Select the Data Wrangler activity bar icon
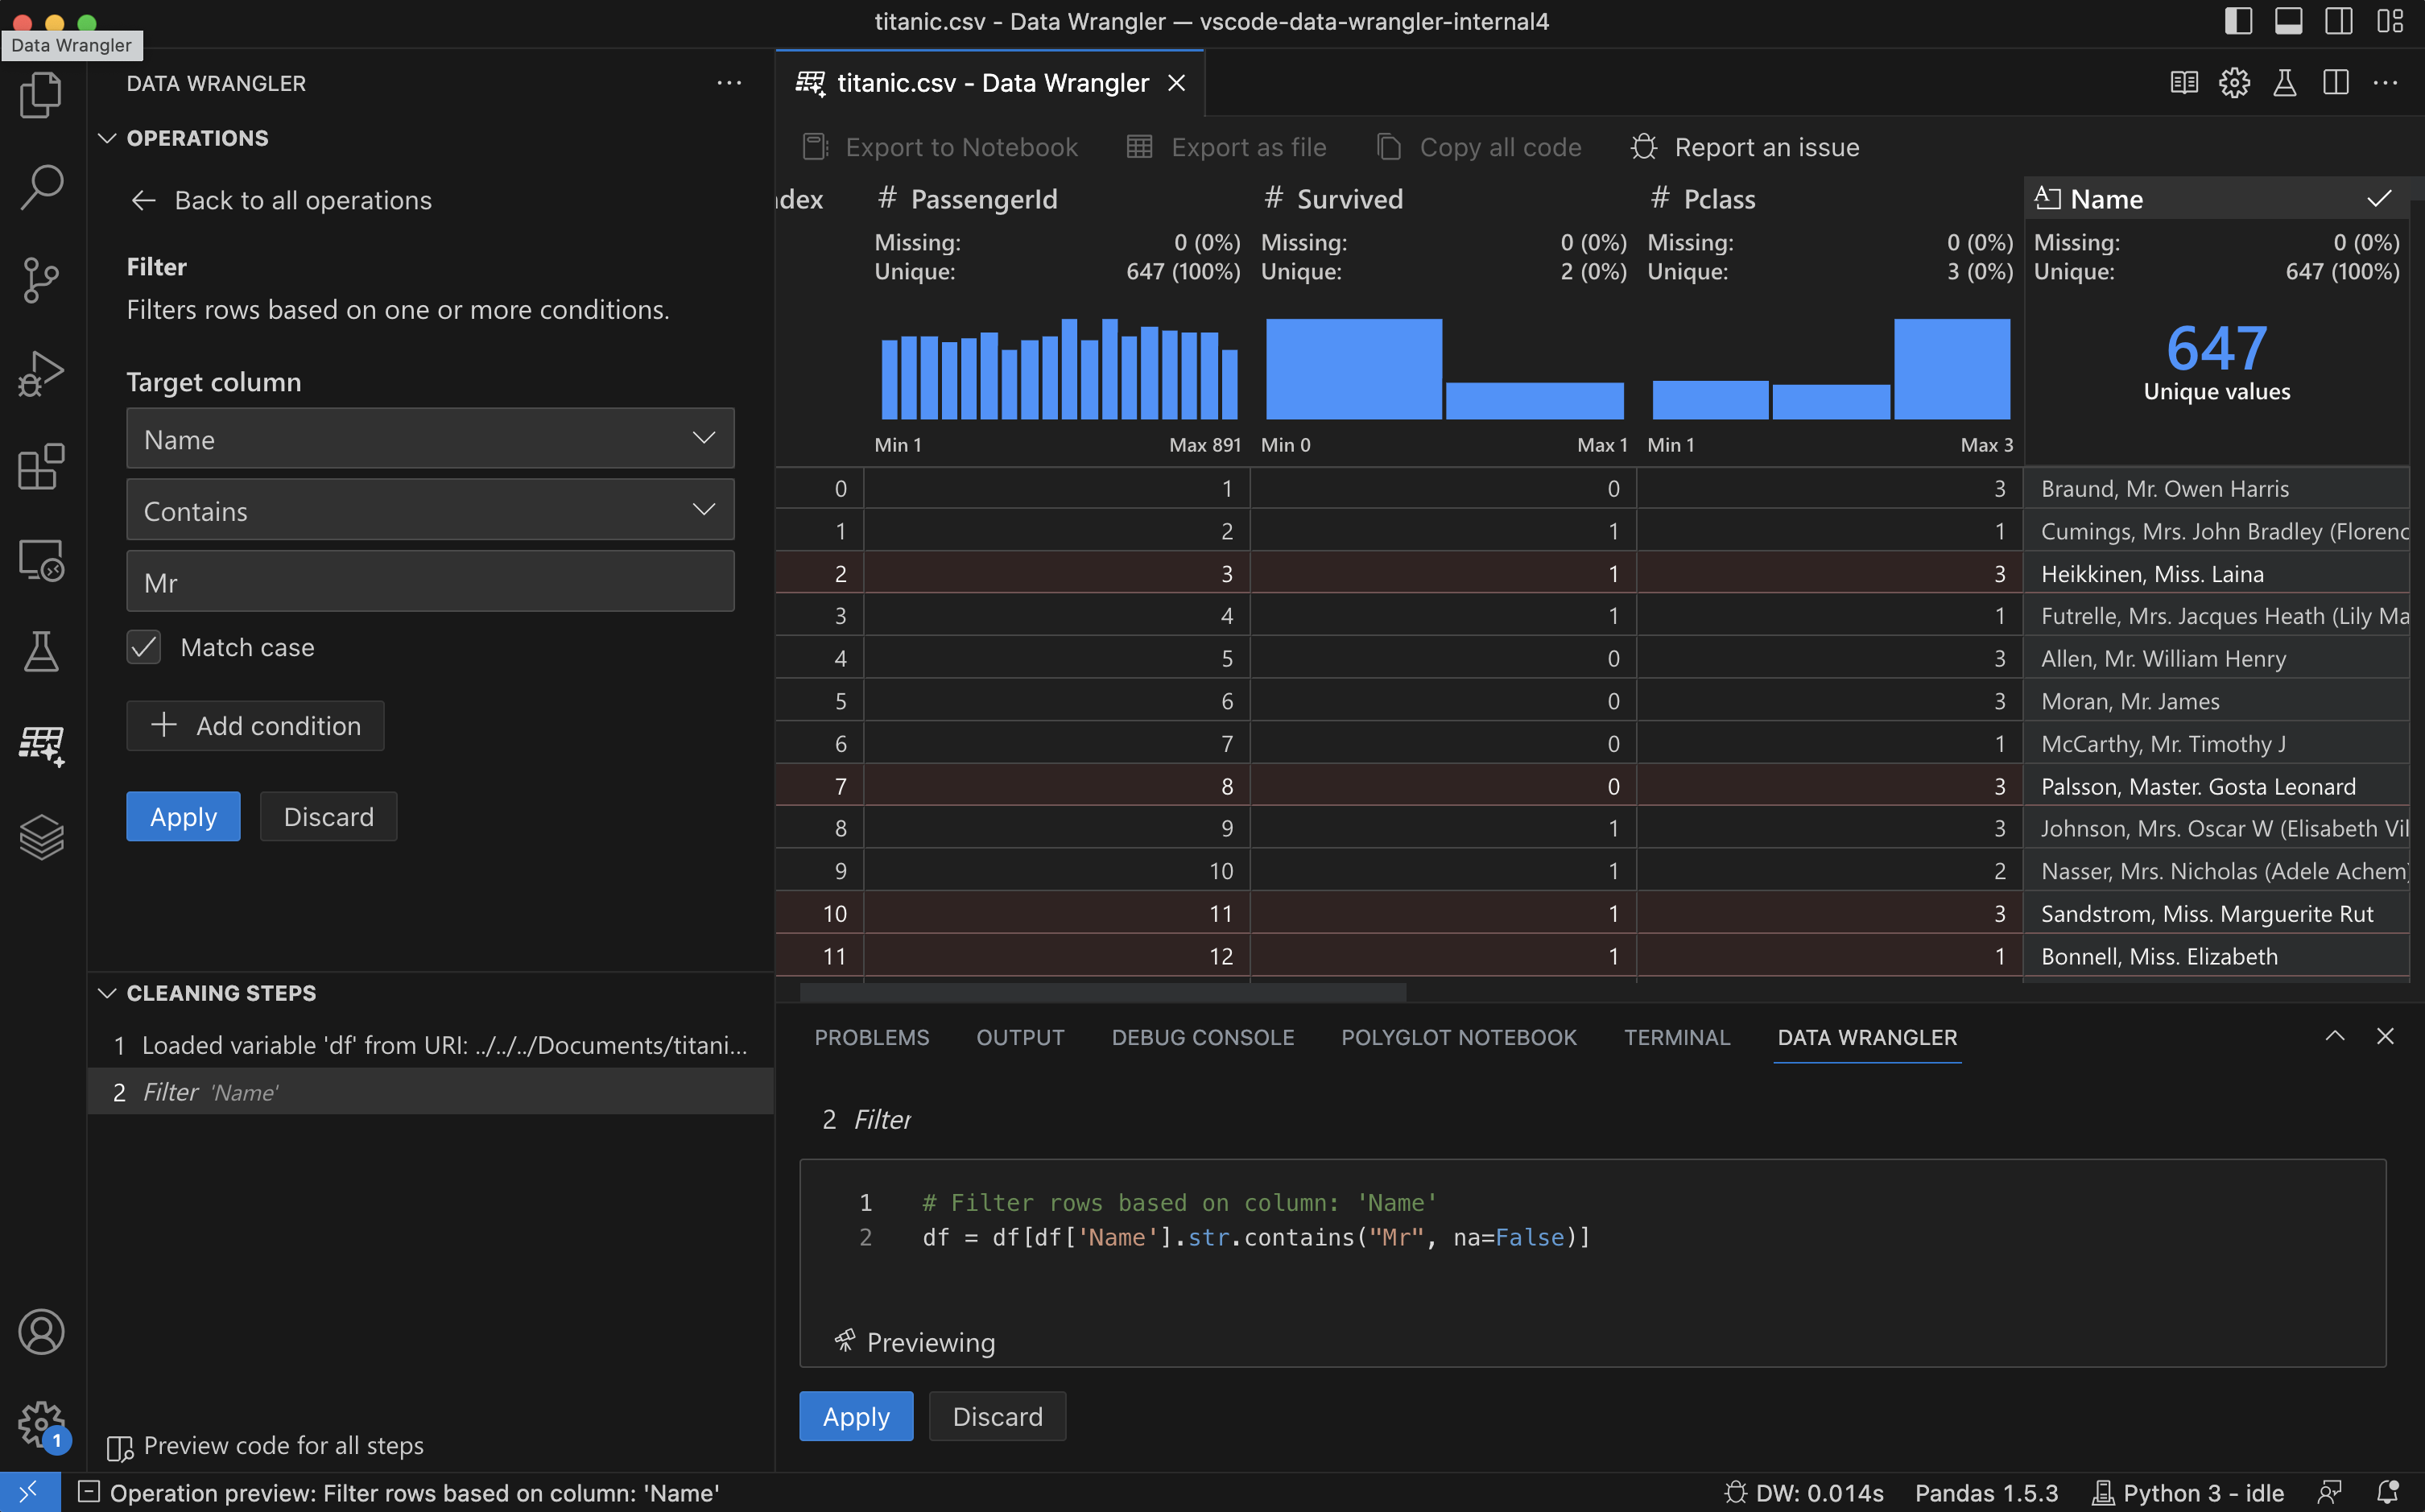The image size is (2425, 1512). (41, 747)
